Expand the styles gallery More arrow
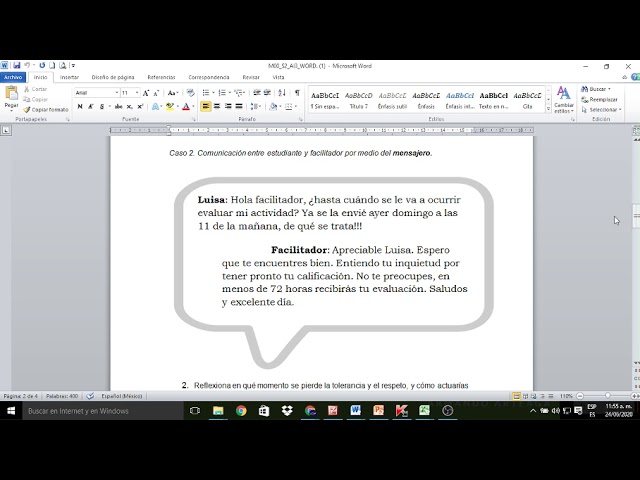This screenshot has height=480, width=640. tap(548, 109)
